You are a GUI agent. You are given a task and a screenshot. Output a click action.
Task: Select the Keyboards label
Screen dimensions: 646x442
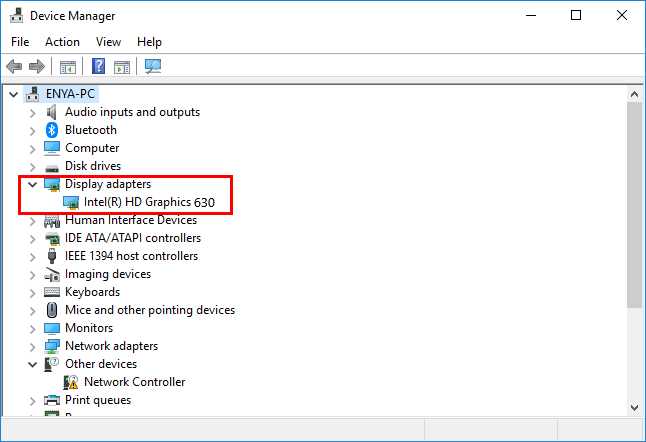[93, 292]
